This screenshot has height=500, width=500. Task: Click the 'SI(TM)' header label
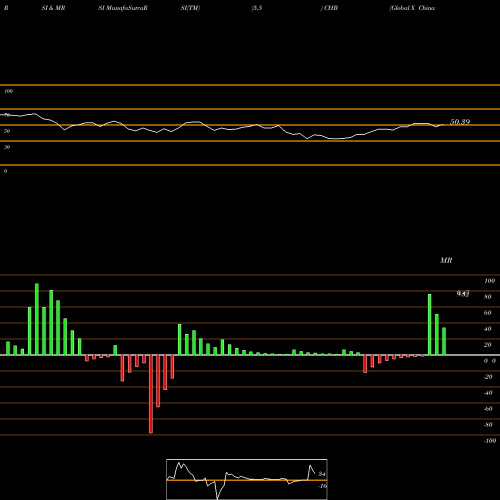190,8
